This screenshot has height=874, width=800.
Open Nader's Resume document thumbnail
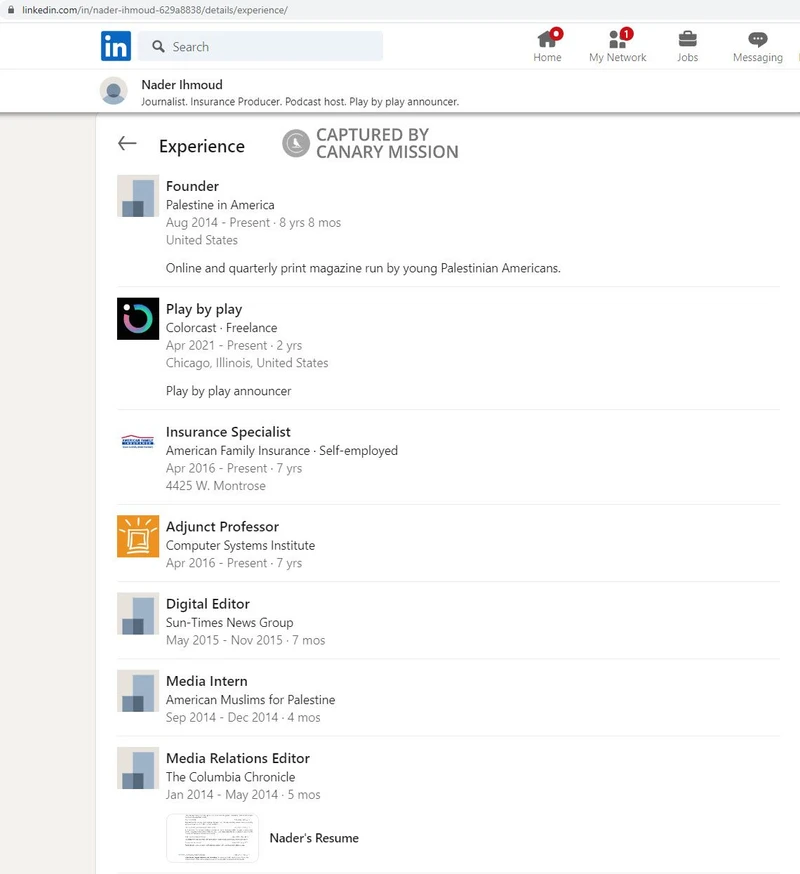[212, 838]
